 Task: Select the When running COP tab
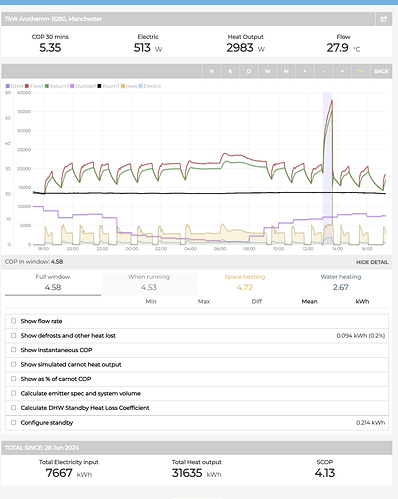(x=149, y=283)
